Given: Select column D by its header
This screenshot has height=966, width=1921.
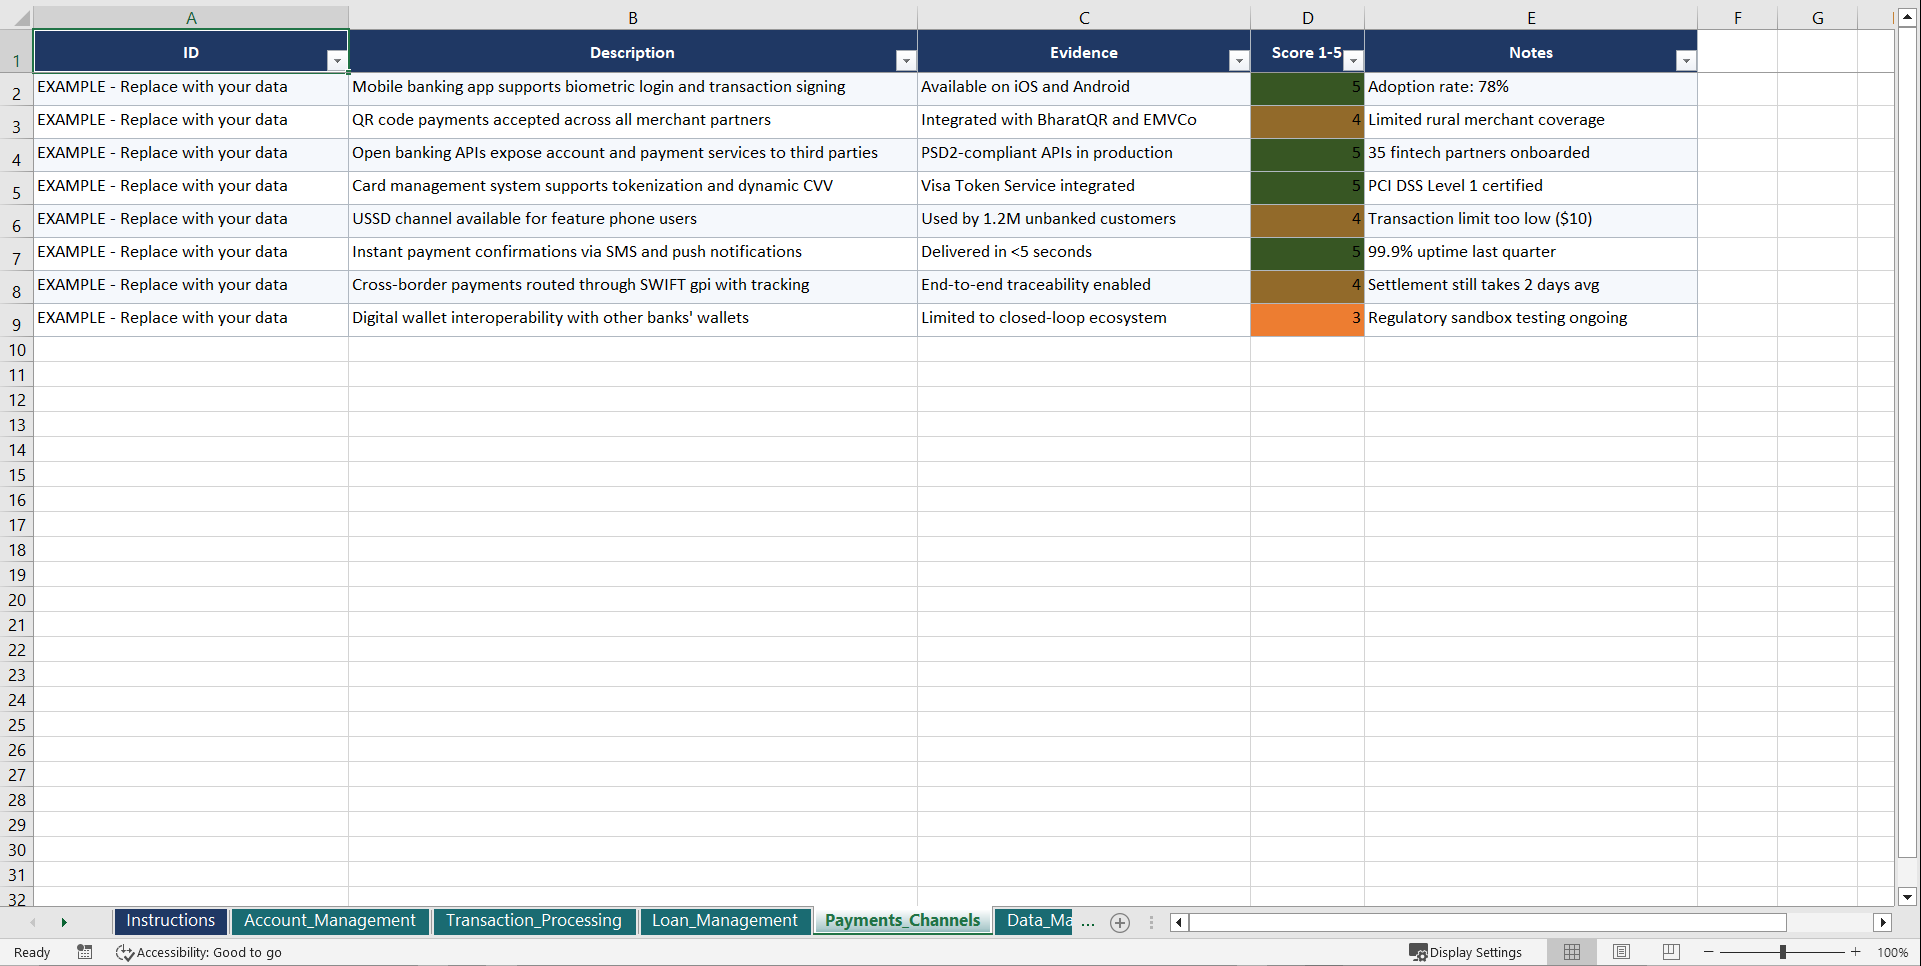Looking at the screenshot, I should coord(1307,17).
